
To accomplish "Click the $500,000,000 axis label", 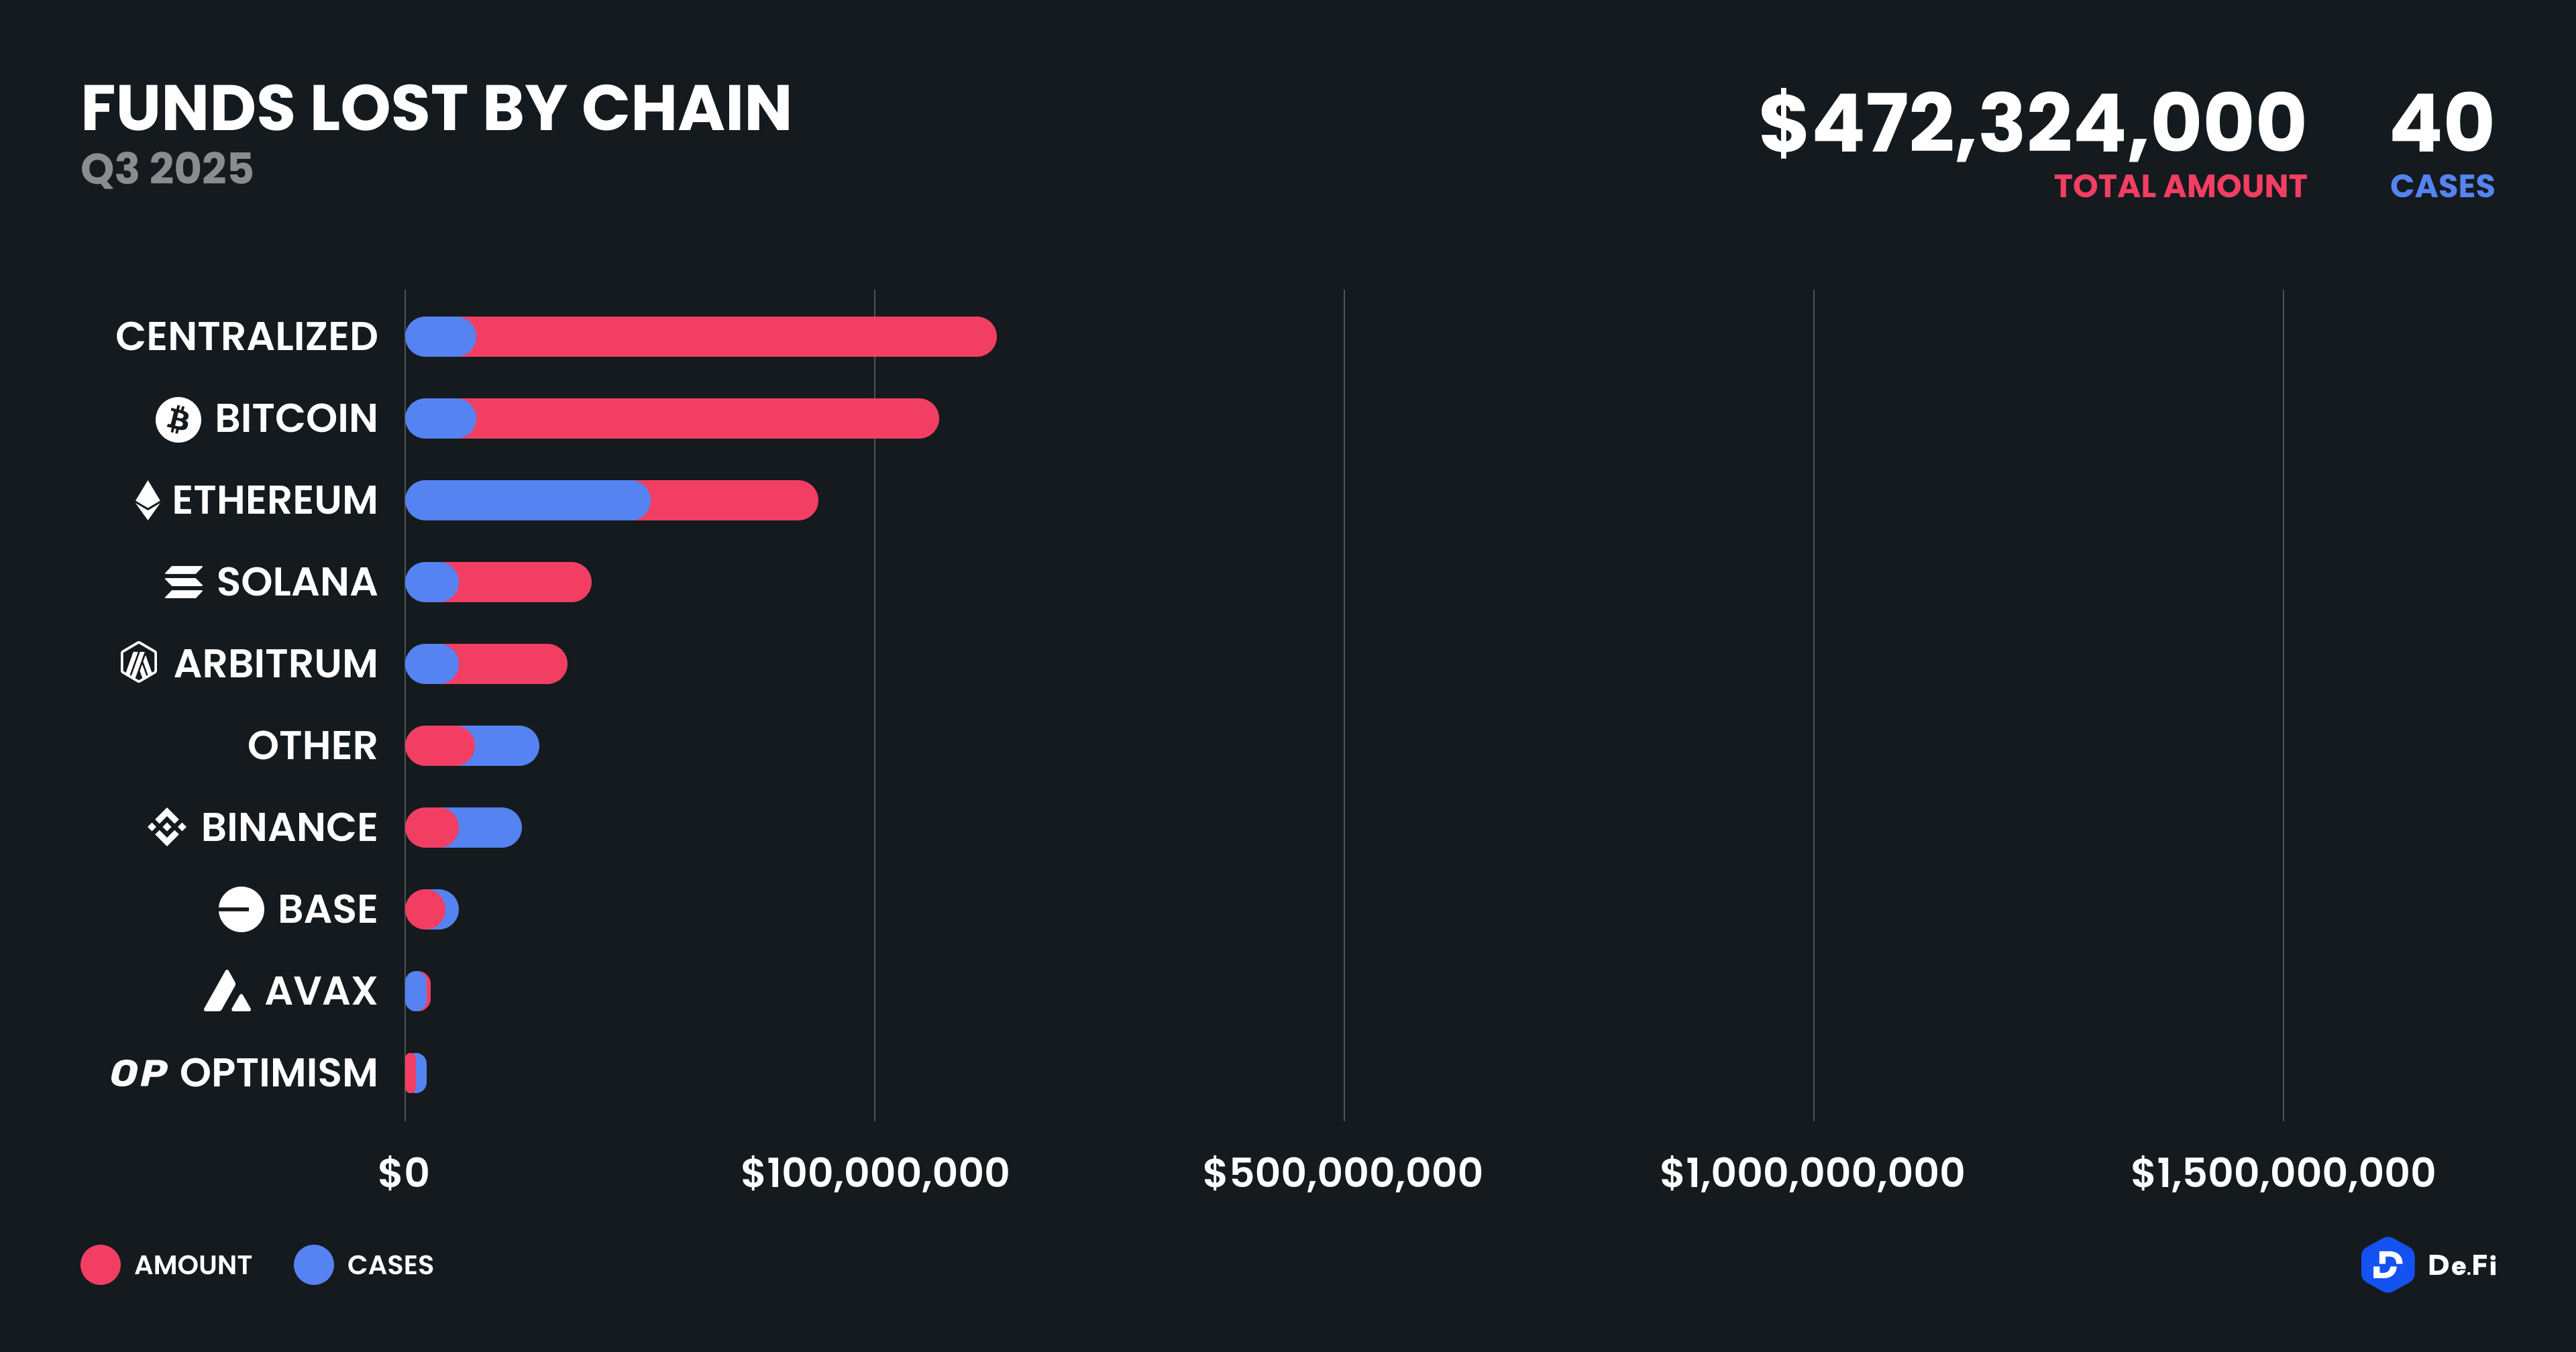I will point(1342,1173).
